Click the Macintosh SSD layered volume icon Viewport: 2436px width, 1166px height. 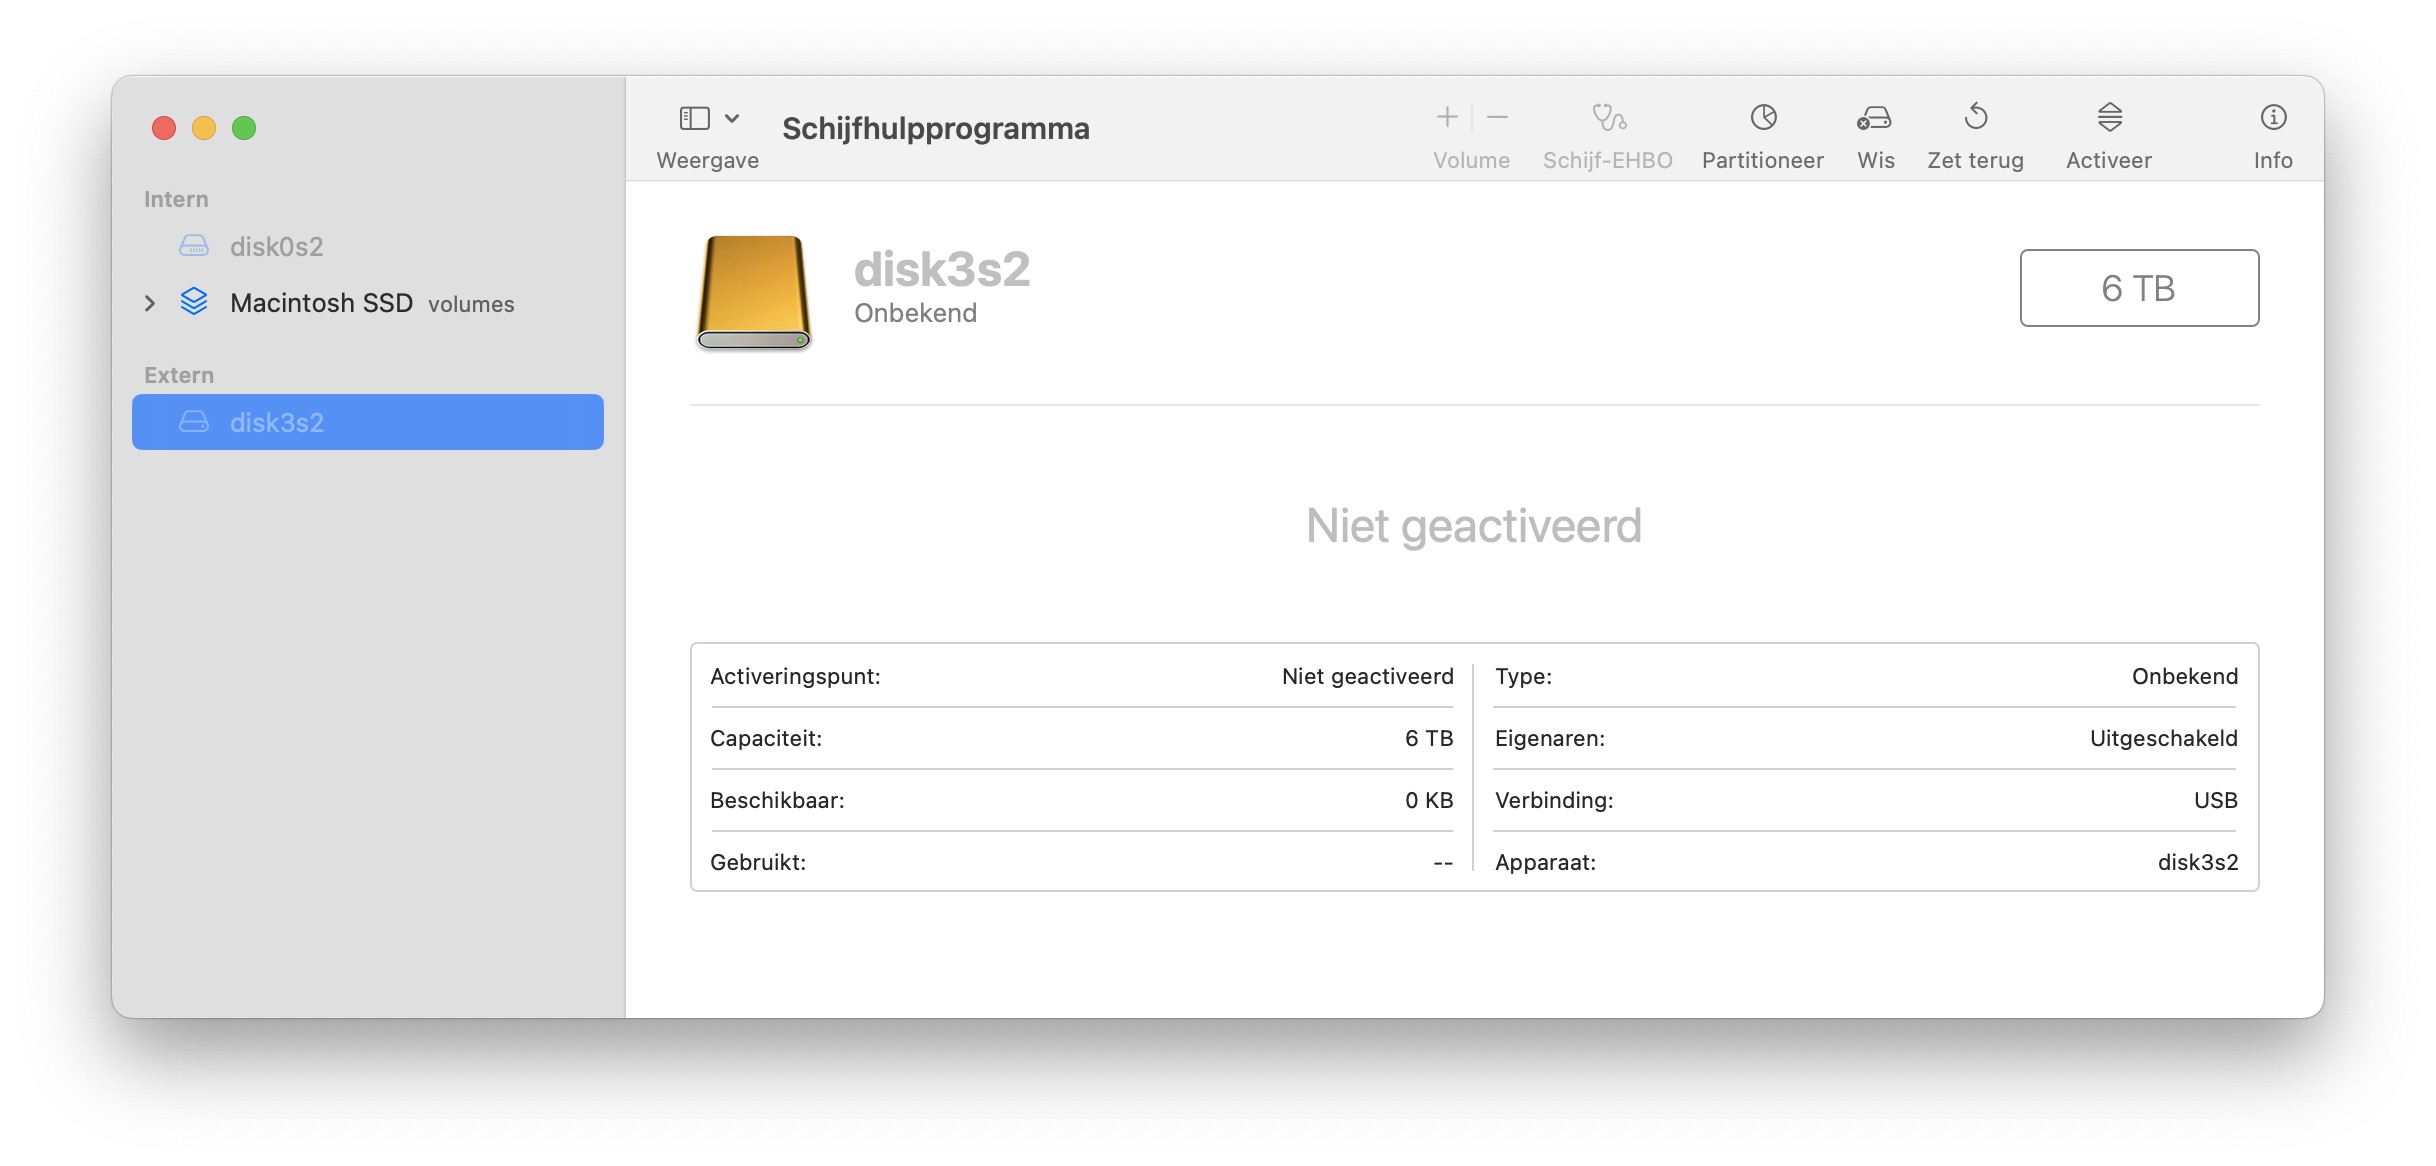[x=194, y=302]
